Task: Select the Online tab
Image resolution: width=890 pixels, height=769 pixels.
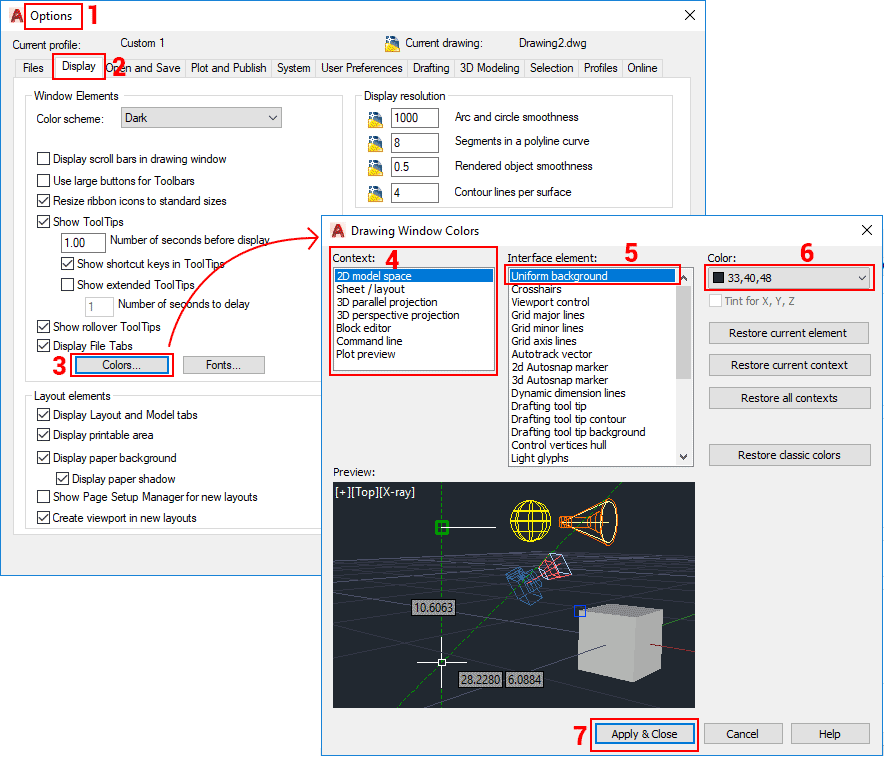Action: 642,68
